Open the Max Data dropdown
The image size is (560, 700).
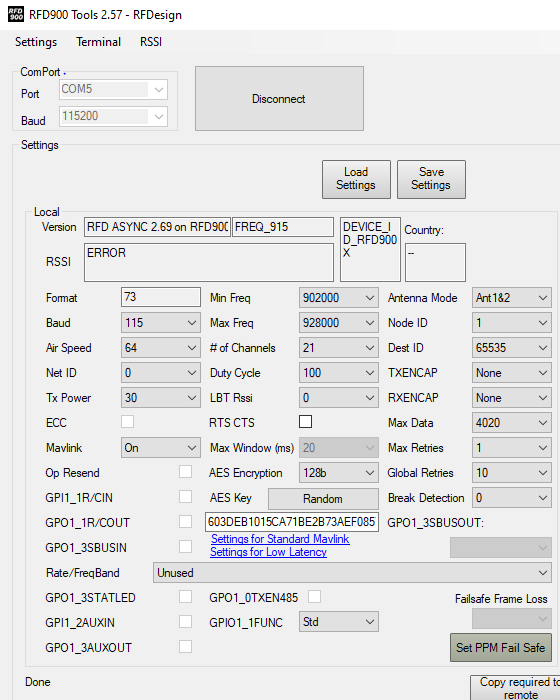(512, 423)
